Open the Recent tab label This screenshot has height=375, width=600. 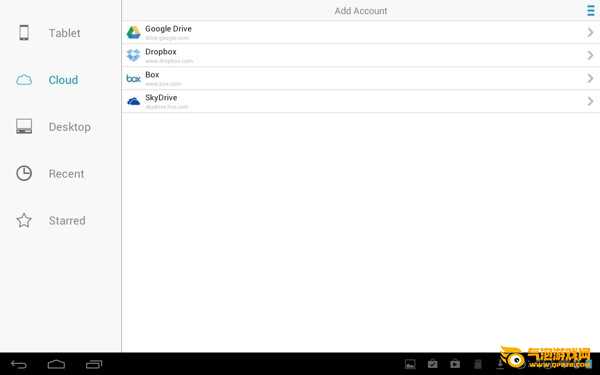point(66,174)
